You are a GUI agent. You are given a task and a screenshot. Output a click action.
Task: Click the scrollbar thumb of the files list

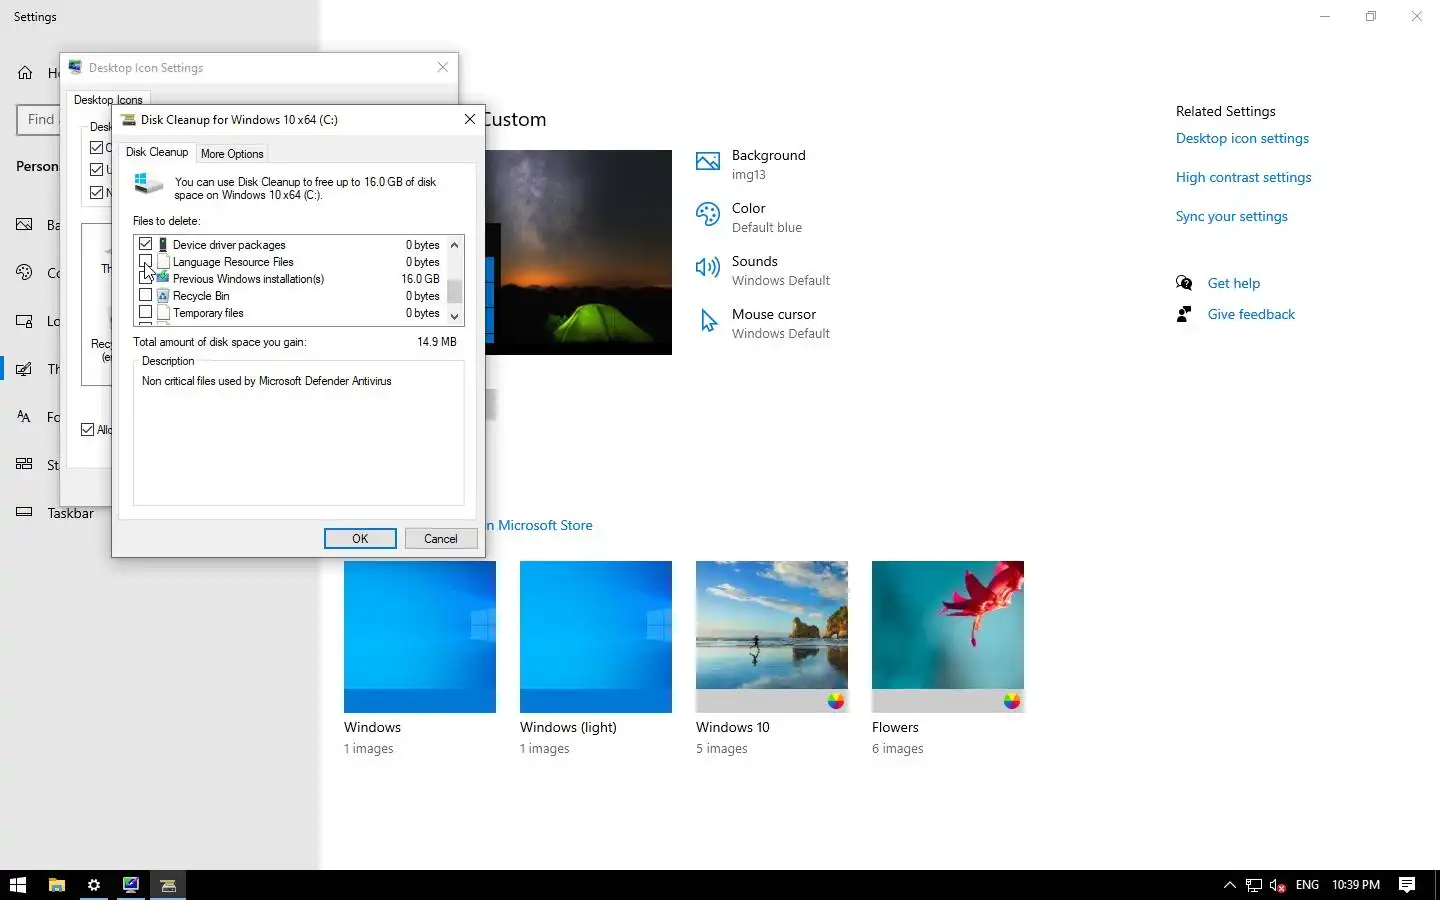[455, 291]
